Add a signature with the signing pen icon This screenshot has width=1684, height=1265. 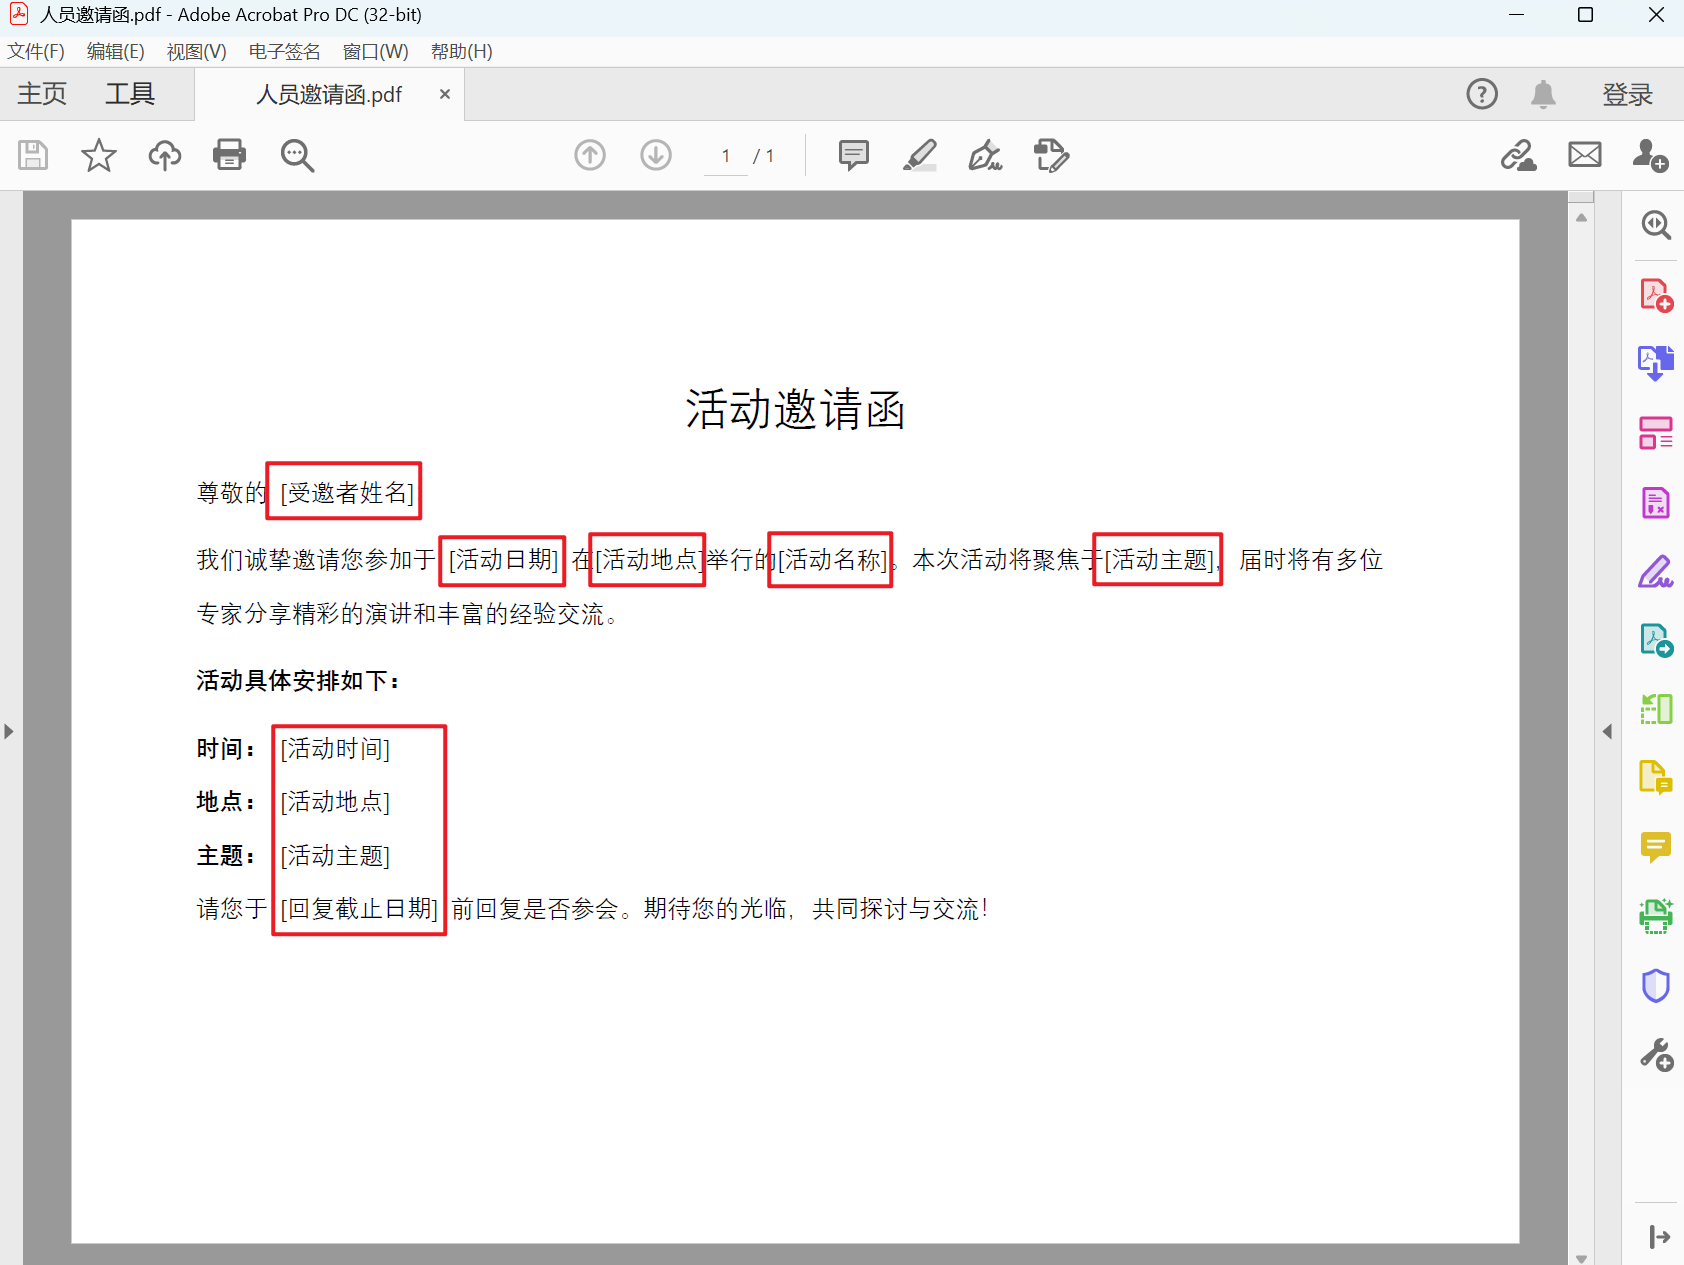tap(985, 155)
